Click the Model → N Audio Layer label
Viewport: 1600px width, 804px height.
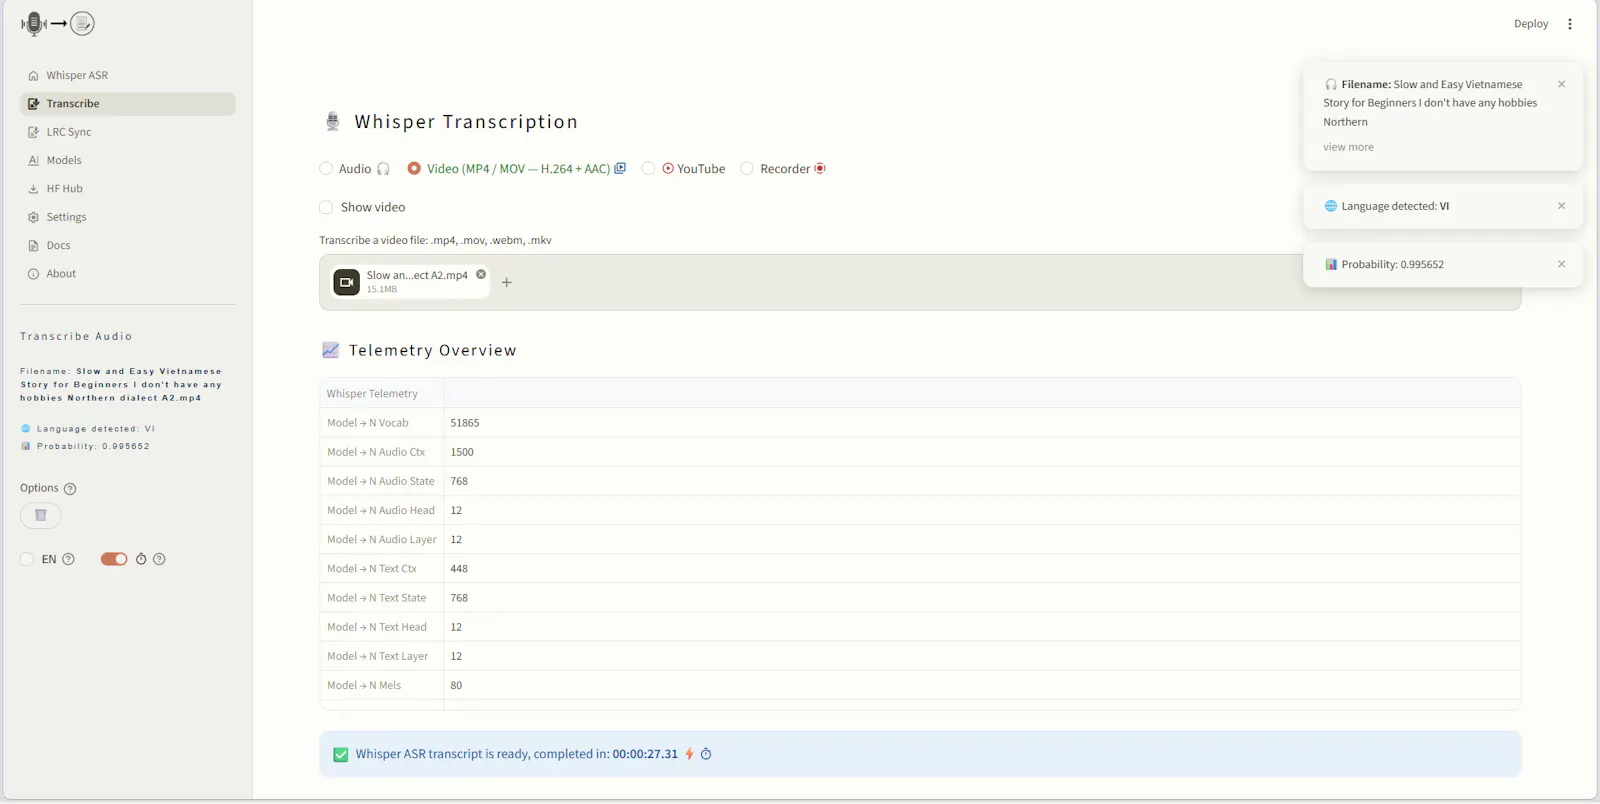[x=382, y=540]
